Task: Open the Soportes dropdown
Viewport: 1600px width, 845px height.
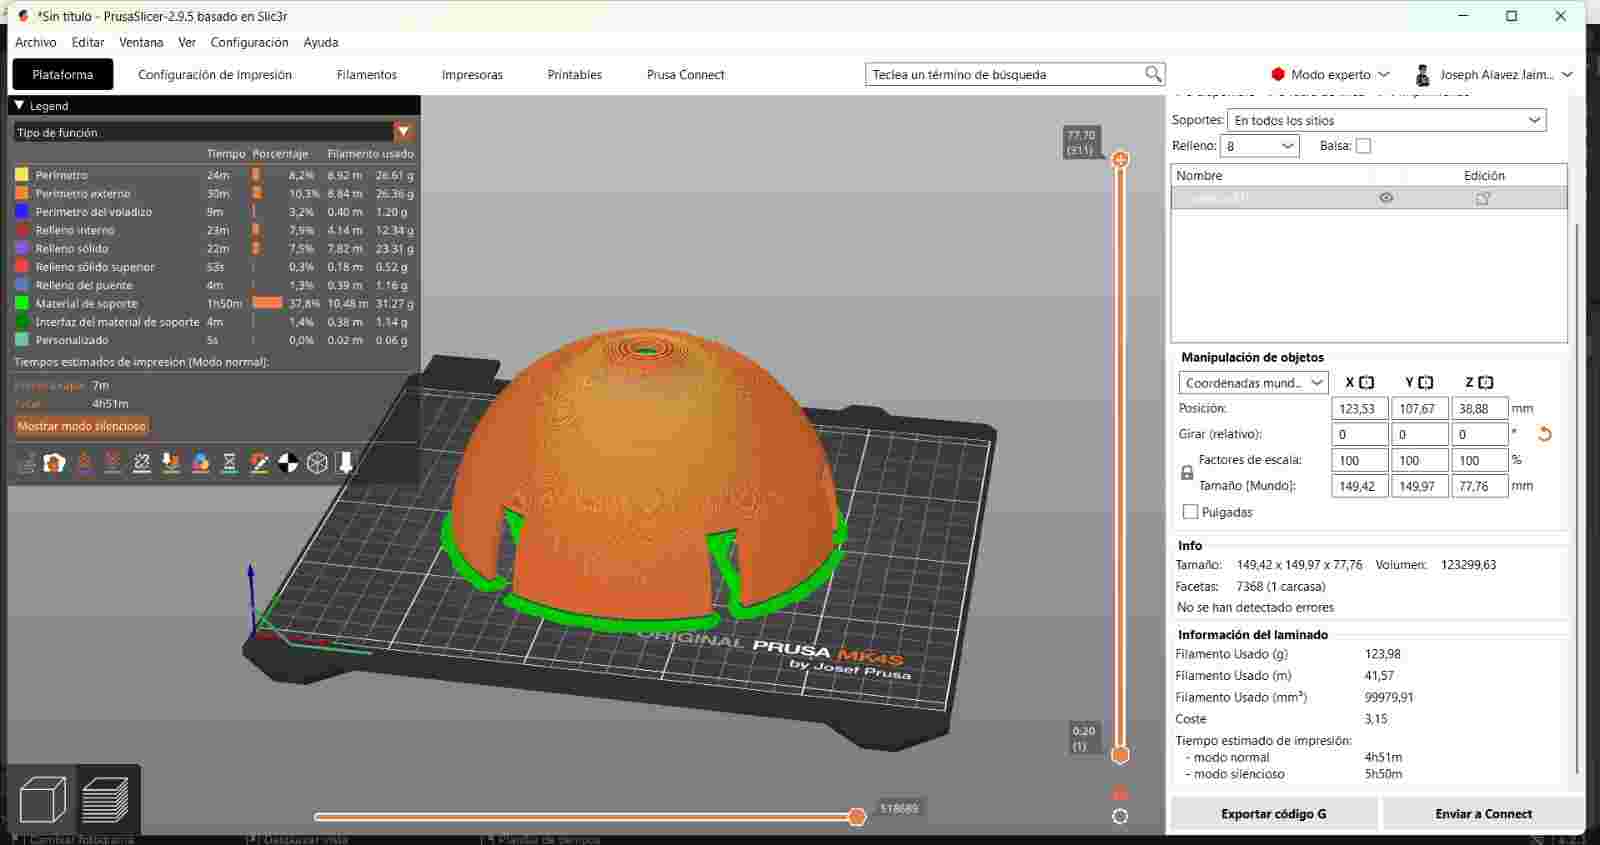Action: pos(1386,120)
